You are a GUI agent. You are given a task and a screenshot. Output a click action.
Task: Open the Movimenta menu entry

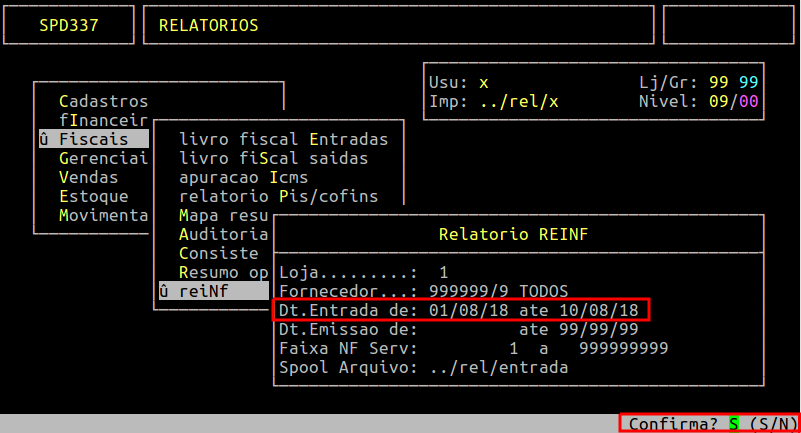point(103,215)
